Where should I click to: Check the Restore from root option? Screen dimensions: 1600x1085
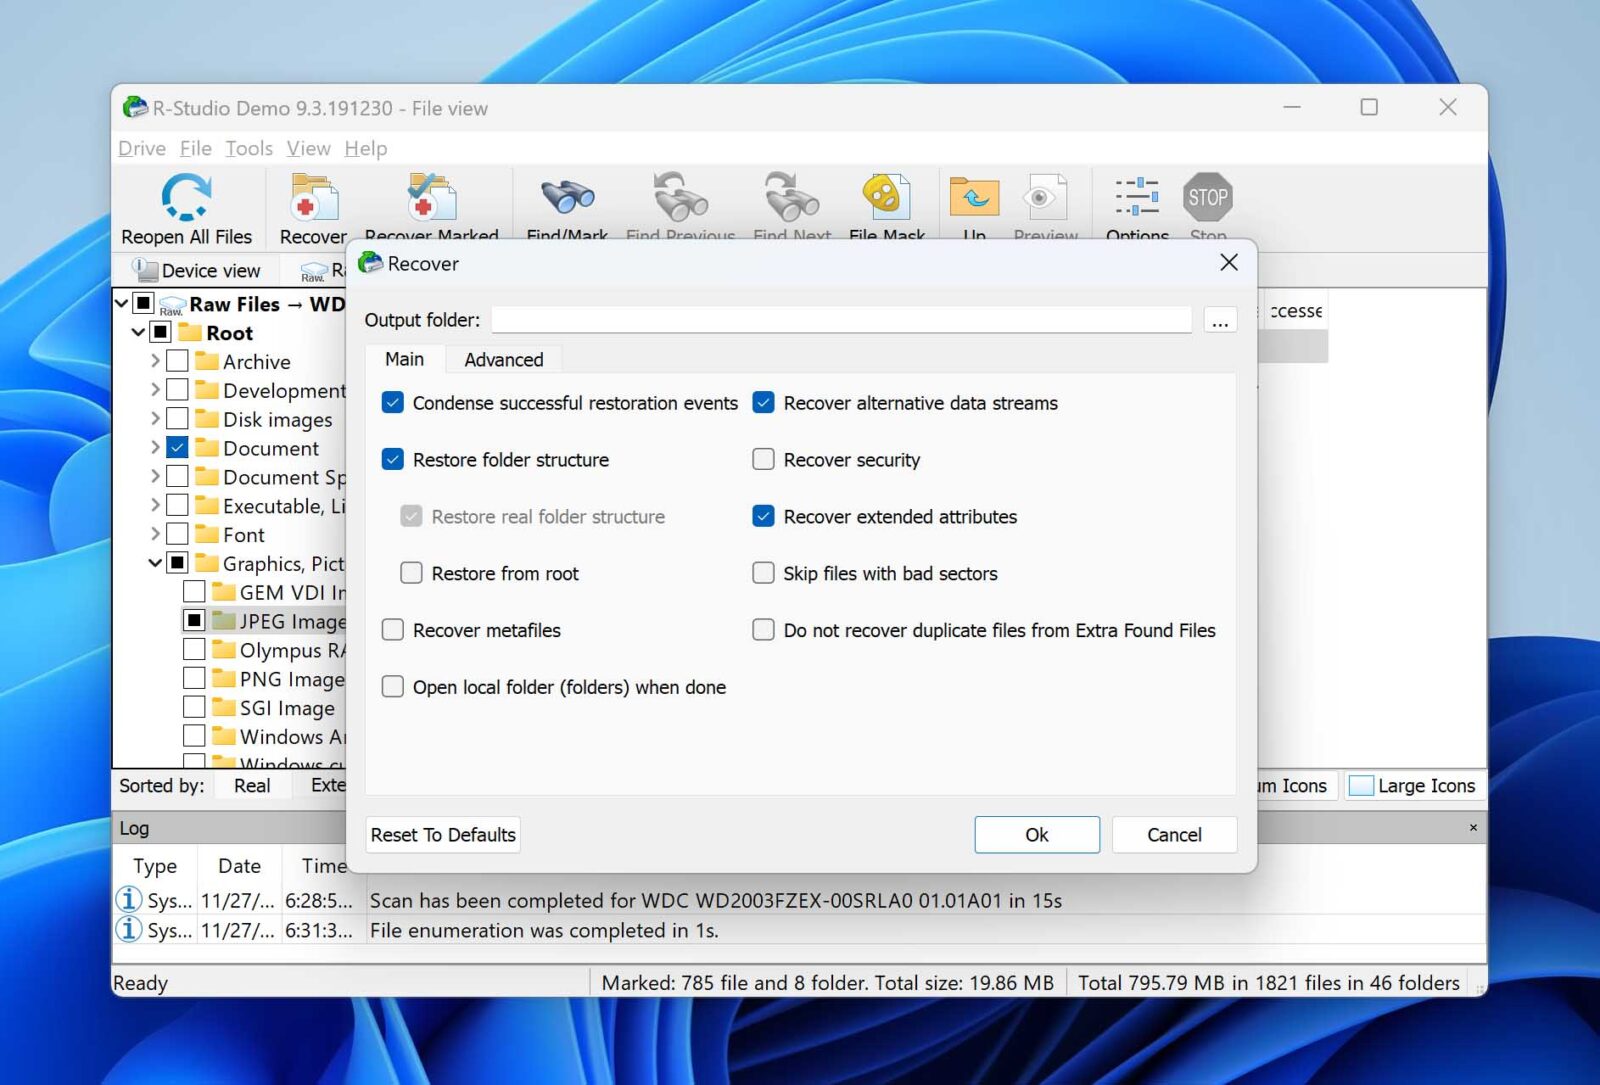pyautogui.click(x=411, y=573)
